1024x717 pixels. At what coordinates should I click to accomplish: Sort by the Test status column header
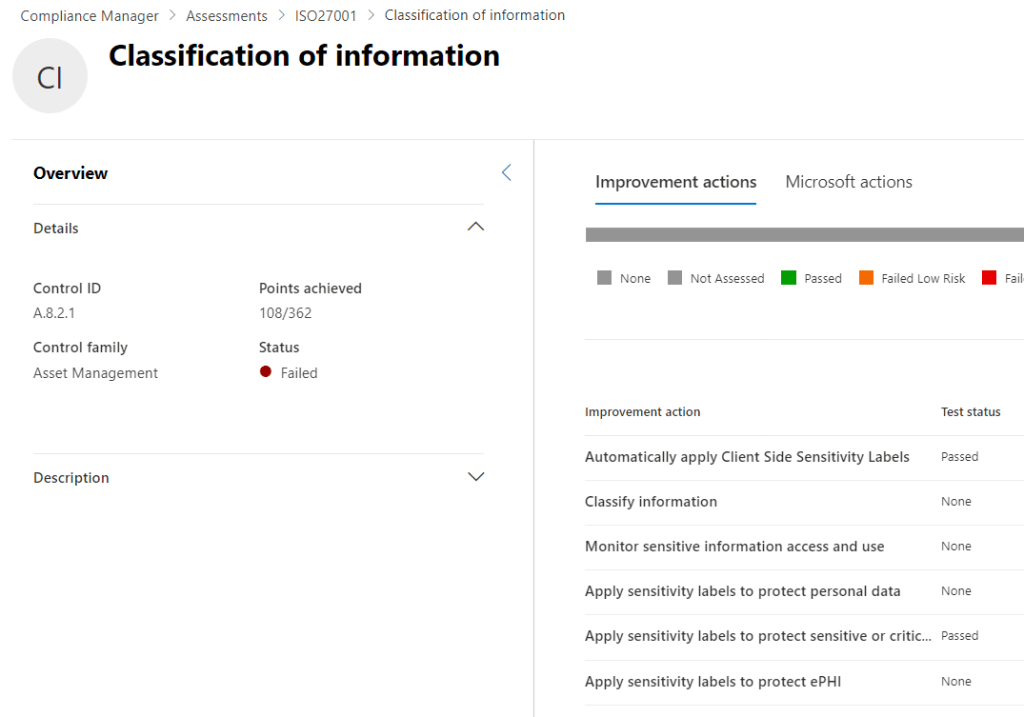point(970,412)
